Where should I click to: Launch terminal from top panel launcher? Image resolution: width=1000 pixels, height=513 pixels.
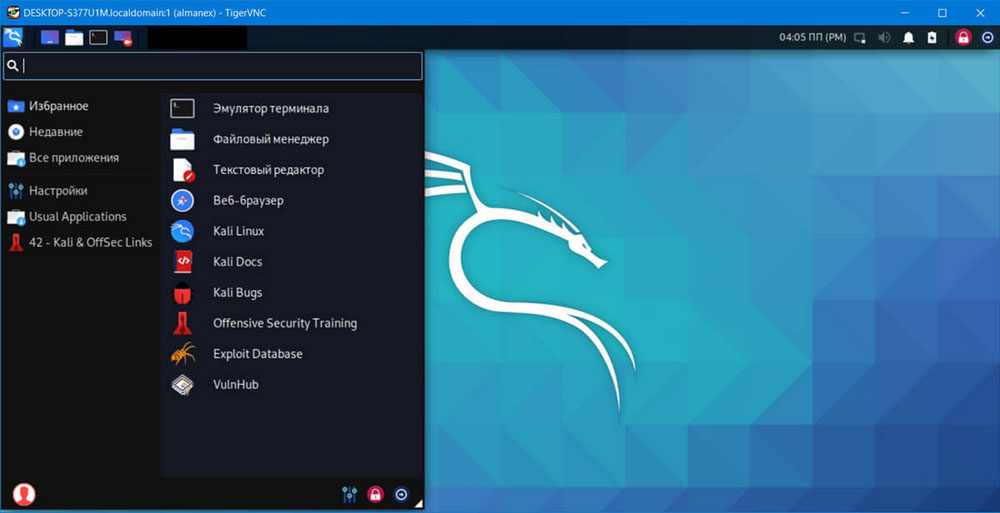coord(98,38)
